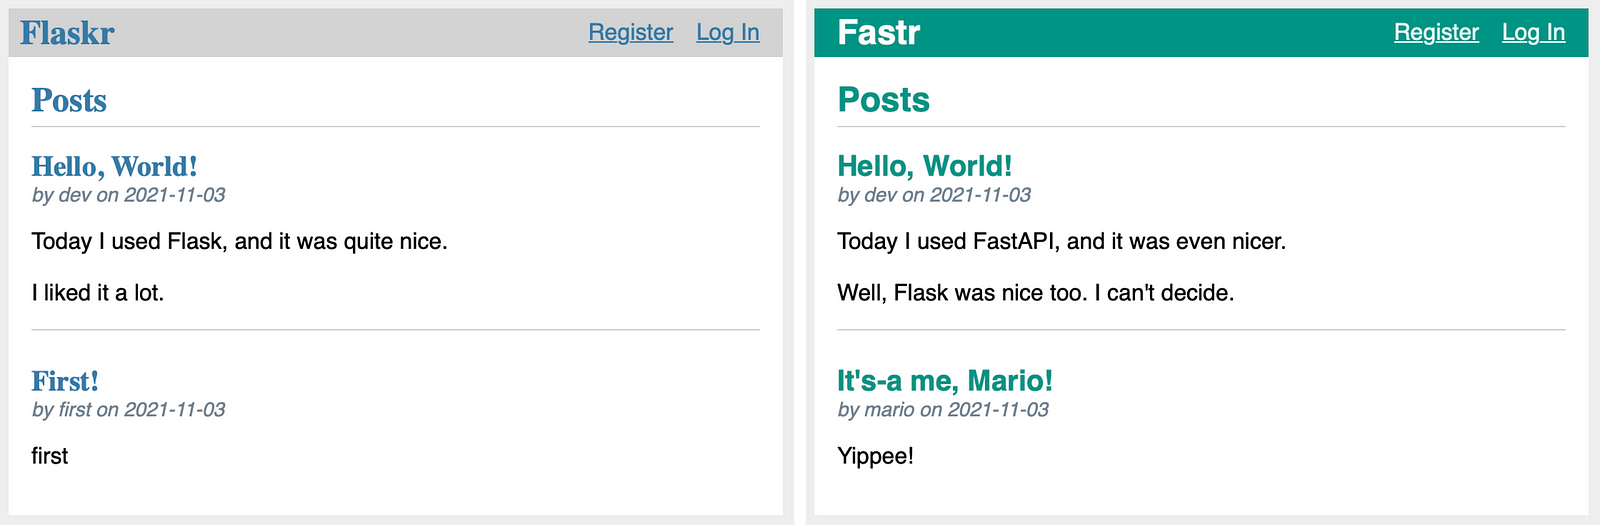Click the "Today I used Flask" paragraph
The height and width of the screenshot is (525, 1600).
pos(239,241)
